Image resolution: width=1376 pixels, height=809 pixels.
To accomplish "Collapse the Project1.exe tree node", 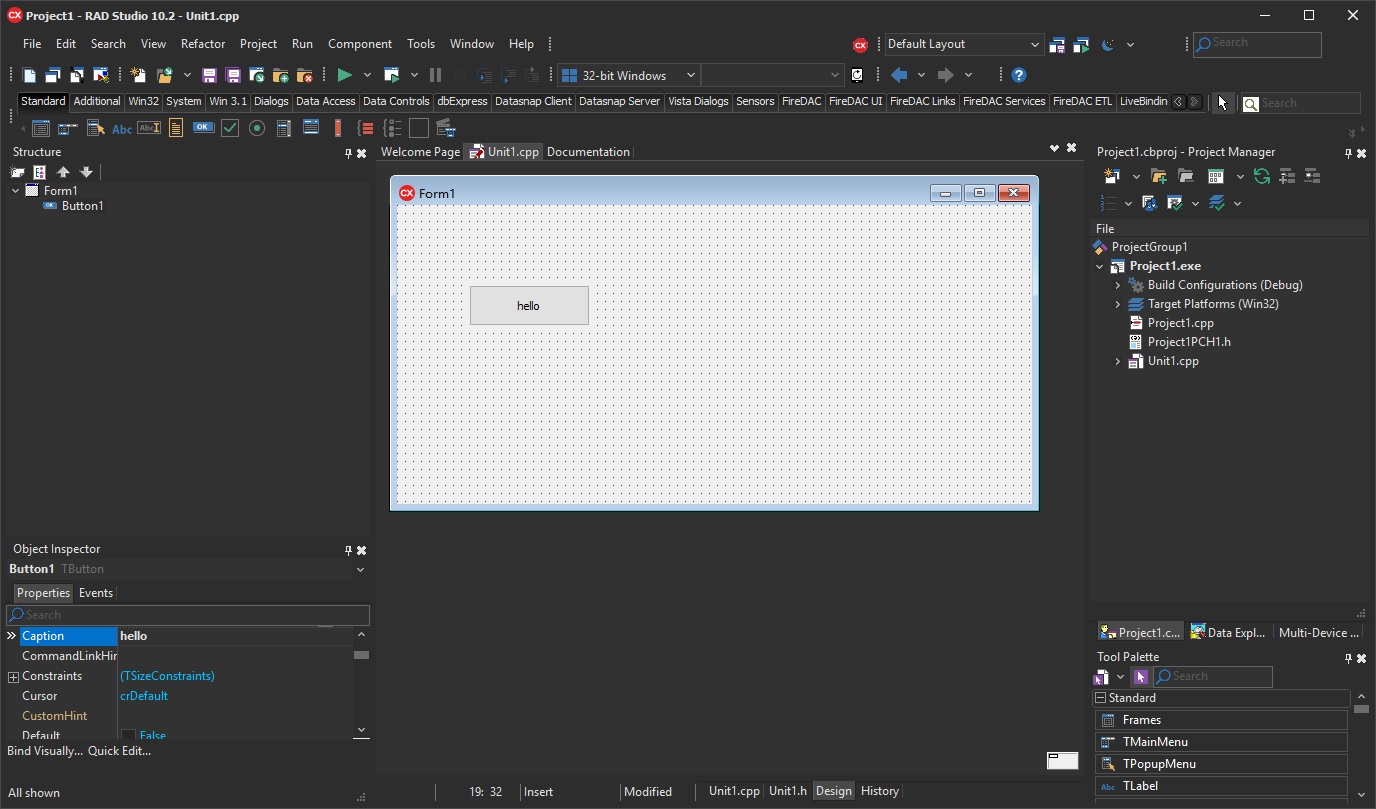I will pos(1100,266).
